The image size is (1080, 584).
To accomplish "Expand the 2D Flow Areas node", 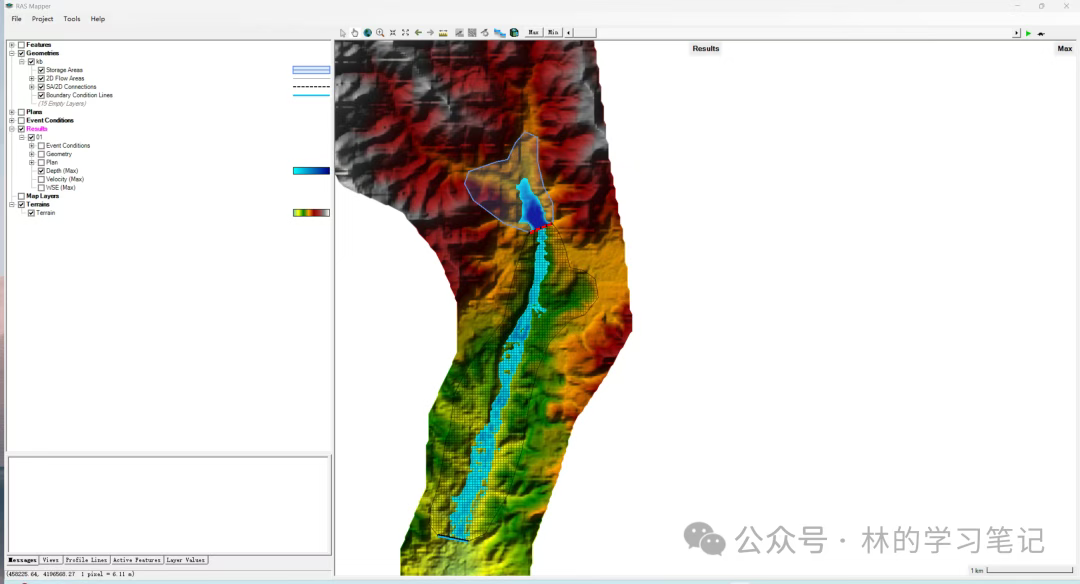I will [32, 78].
